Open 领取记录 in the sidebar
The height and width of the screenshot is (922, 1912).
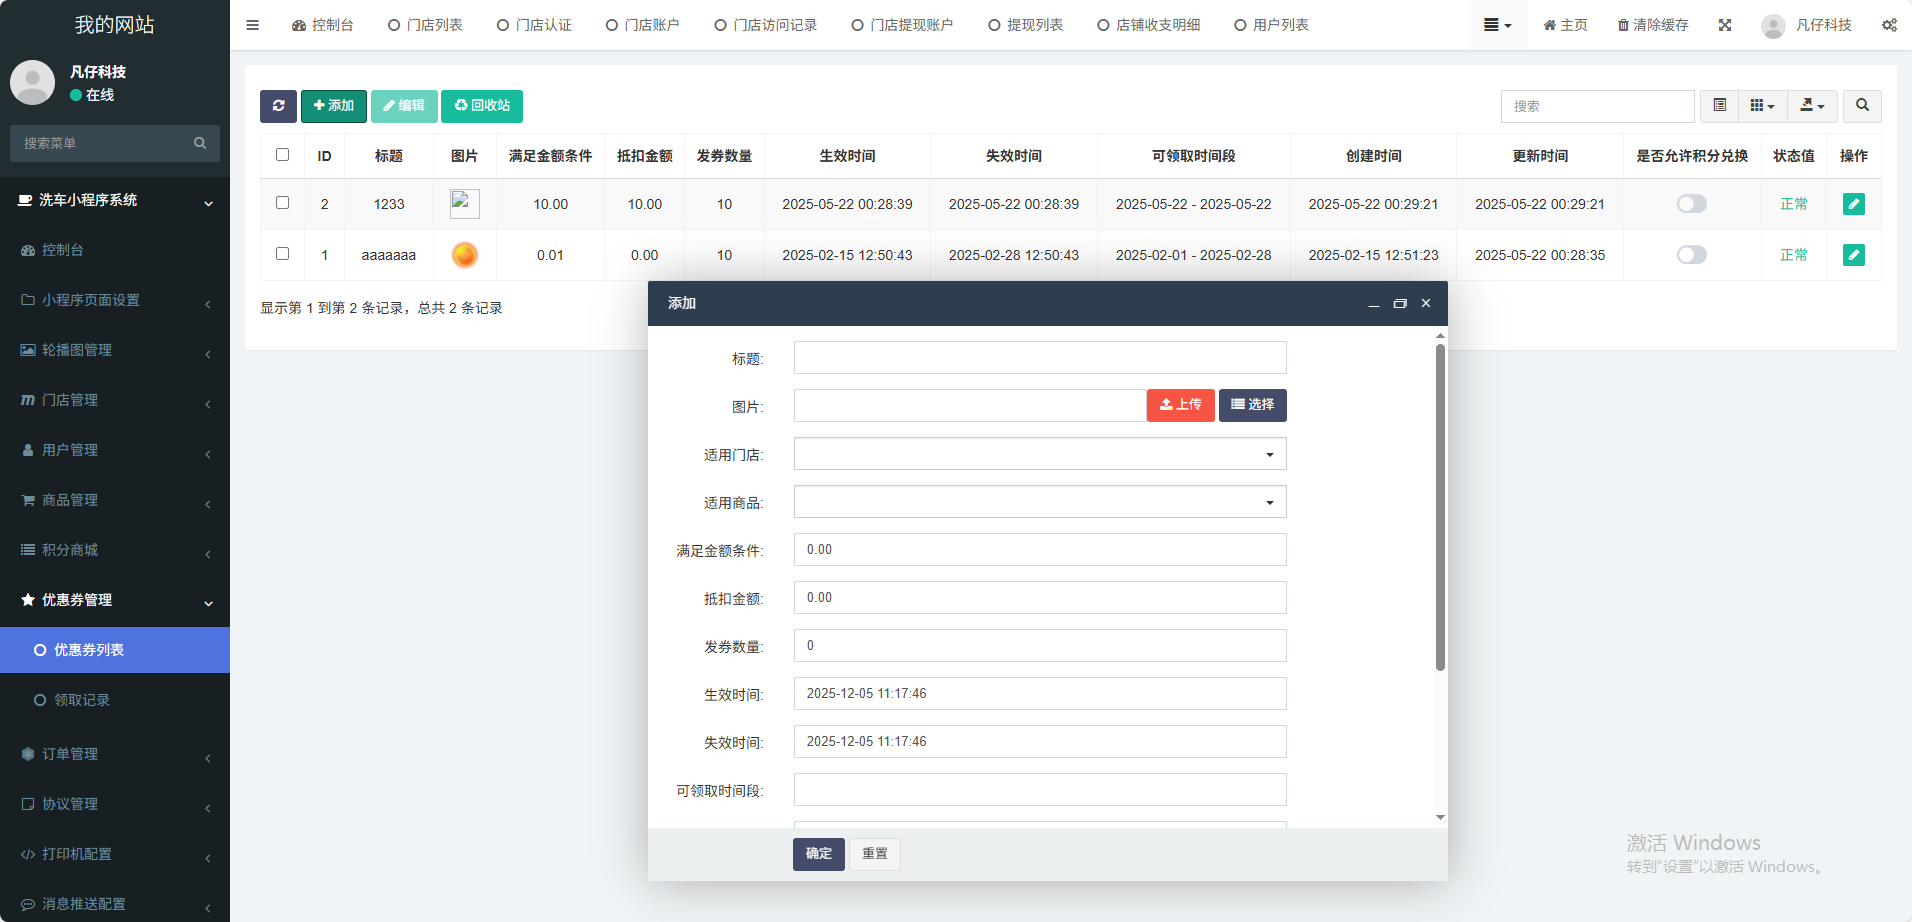(x=82, y=700)
